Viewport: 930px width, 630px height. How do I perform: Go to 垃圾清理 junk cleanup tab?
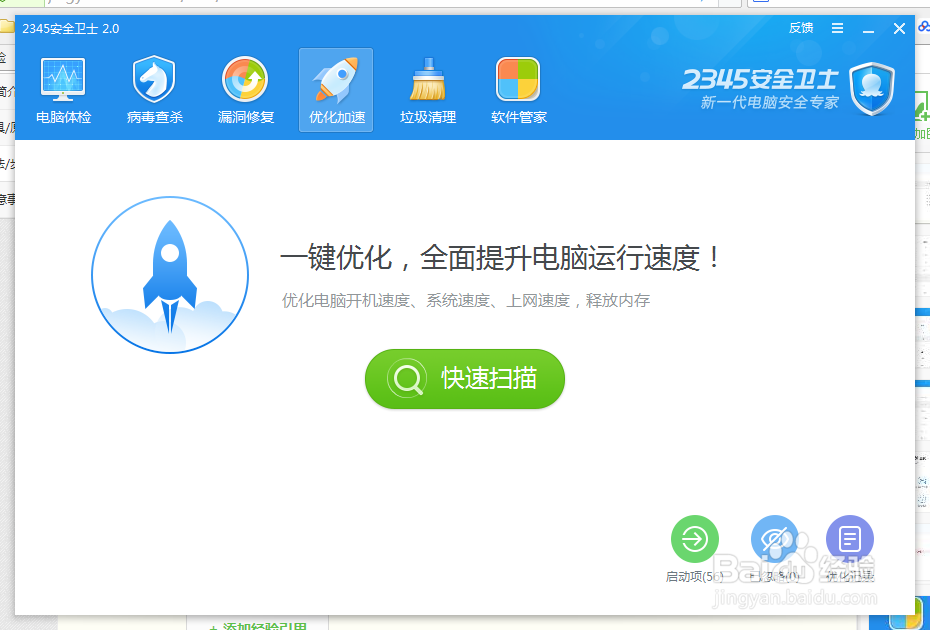[x=428, y=91]
